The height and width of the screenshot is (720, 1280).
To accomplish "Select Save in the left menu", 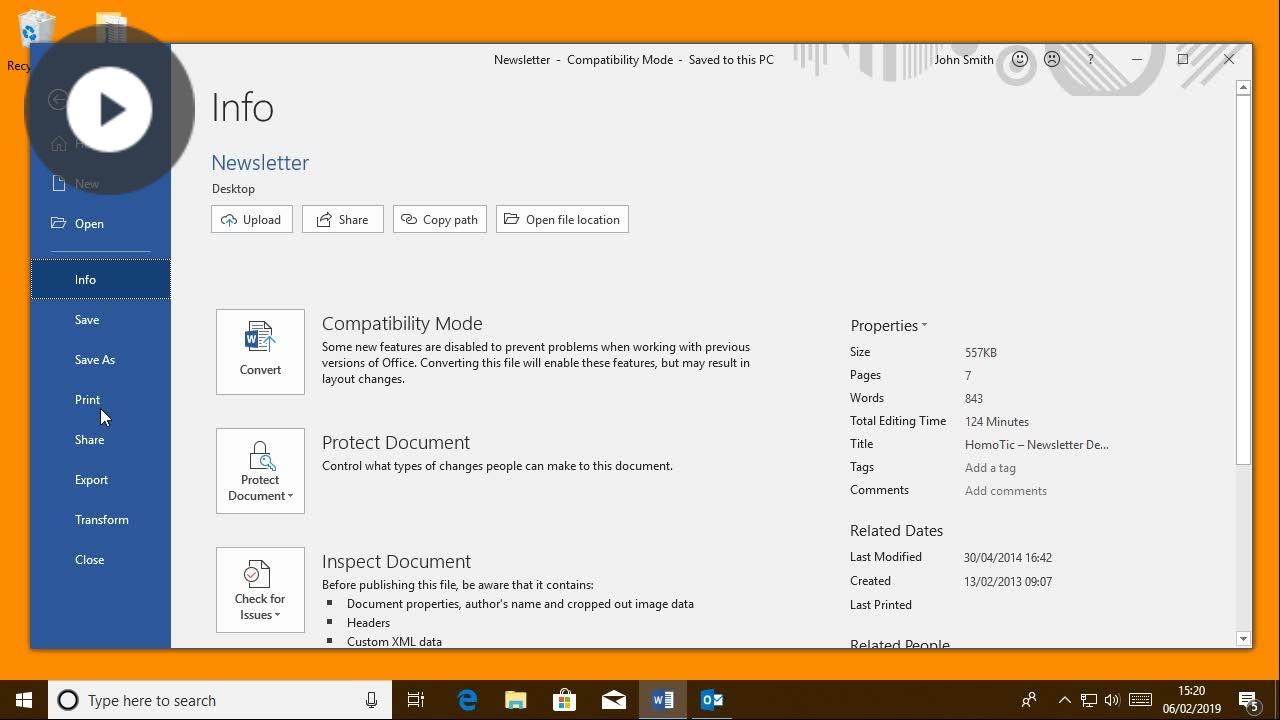I will click(100, 320).
